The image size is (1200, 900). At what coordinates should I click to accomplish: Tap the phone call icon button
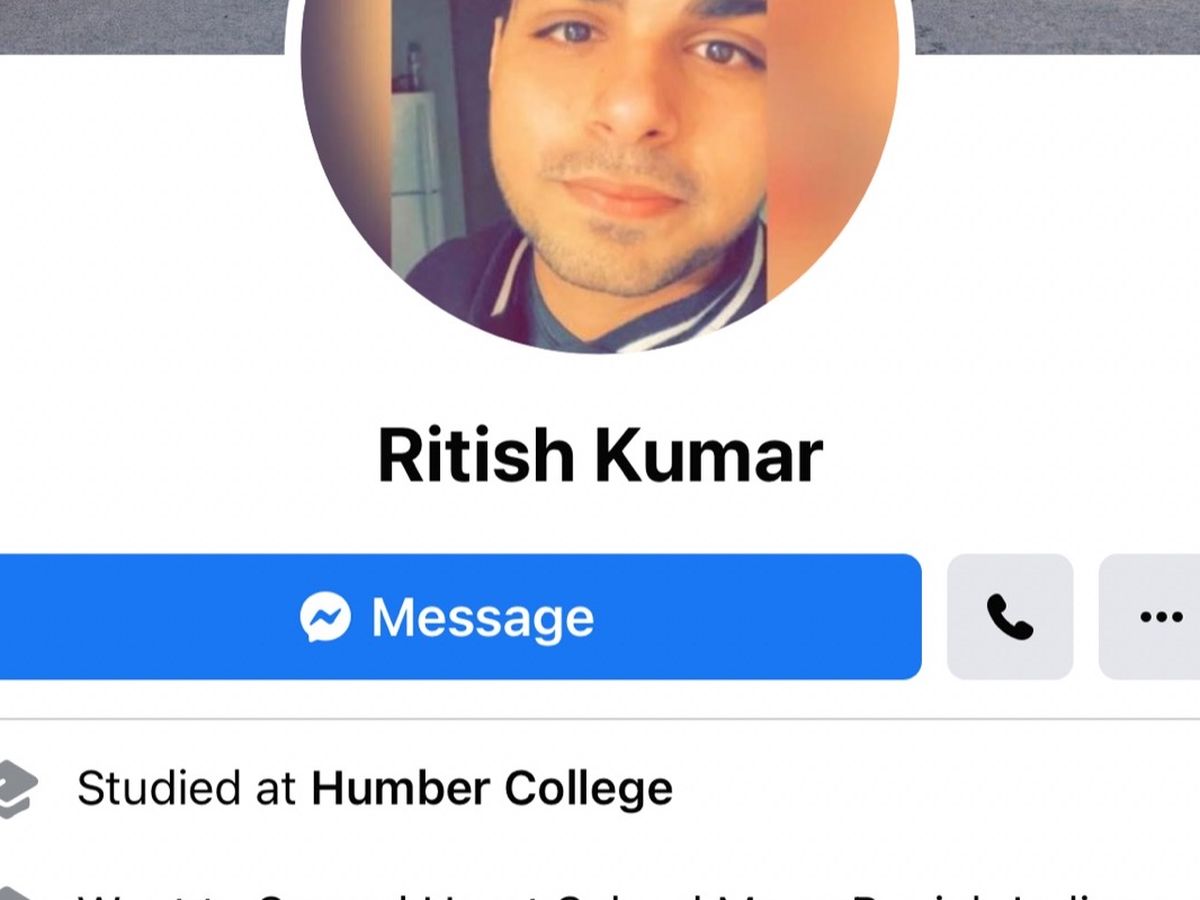pos(1010,617)
